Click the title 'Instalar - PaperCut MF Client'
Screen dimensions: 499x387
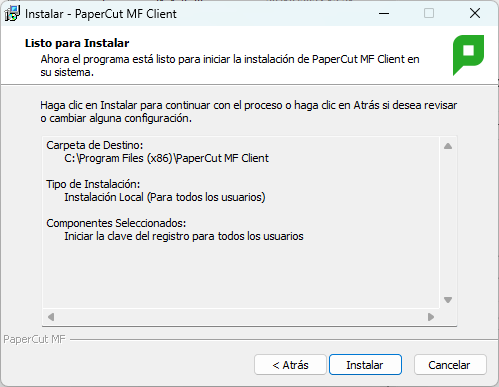click(101, 14)
